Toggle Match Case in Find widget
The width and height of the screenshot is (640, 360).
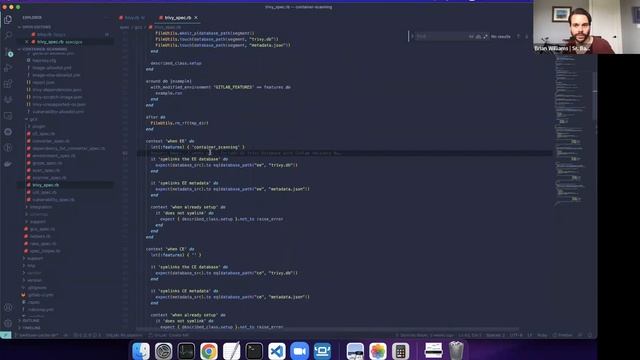point(471,36)
